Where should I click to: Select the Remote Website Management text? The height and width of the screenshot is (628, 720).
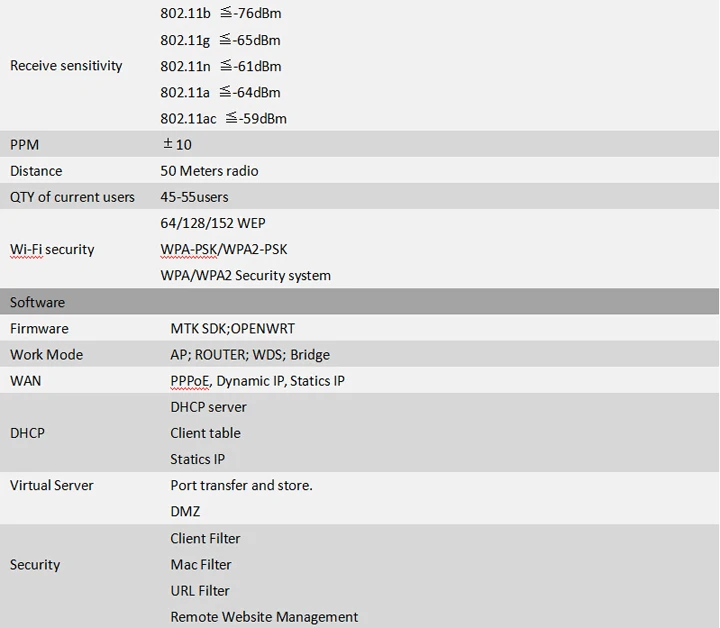click(264, 617)
